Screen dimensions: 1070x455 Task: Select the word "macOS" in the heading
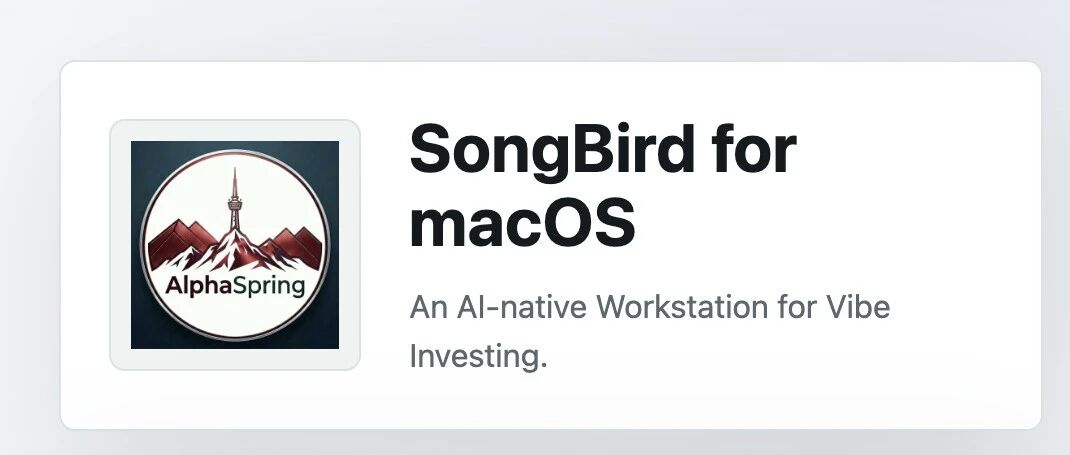tap(522, 224)
